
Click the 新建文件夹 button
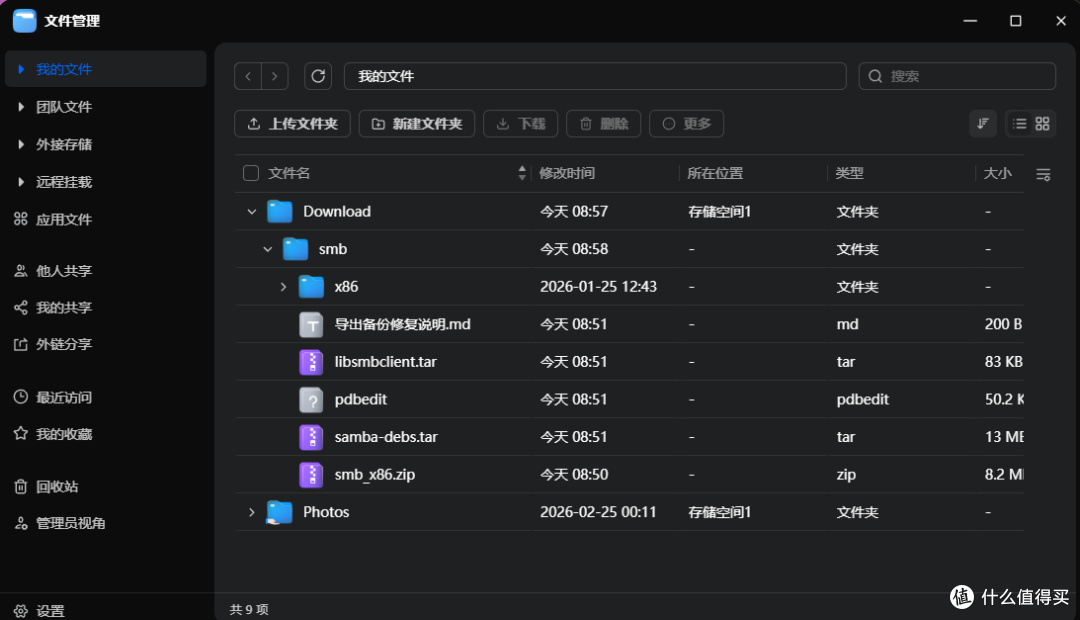point(417,123)
